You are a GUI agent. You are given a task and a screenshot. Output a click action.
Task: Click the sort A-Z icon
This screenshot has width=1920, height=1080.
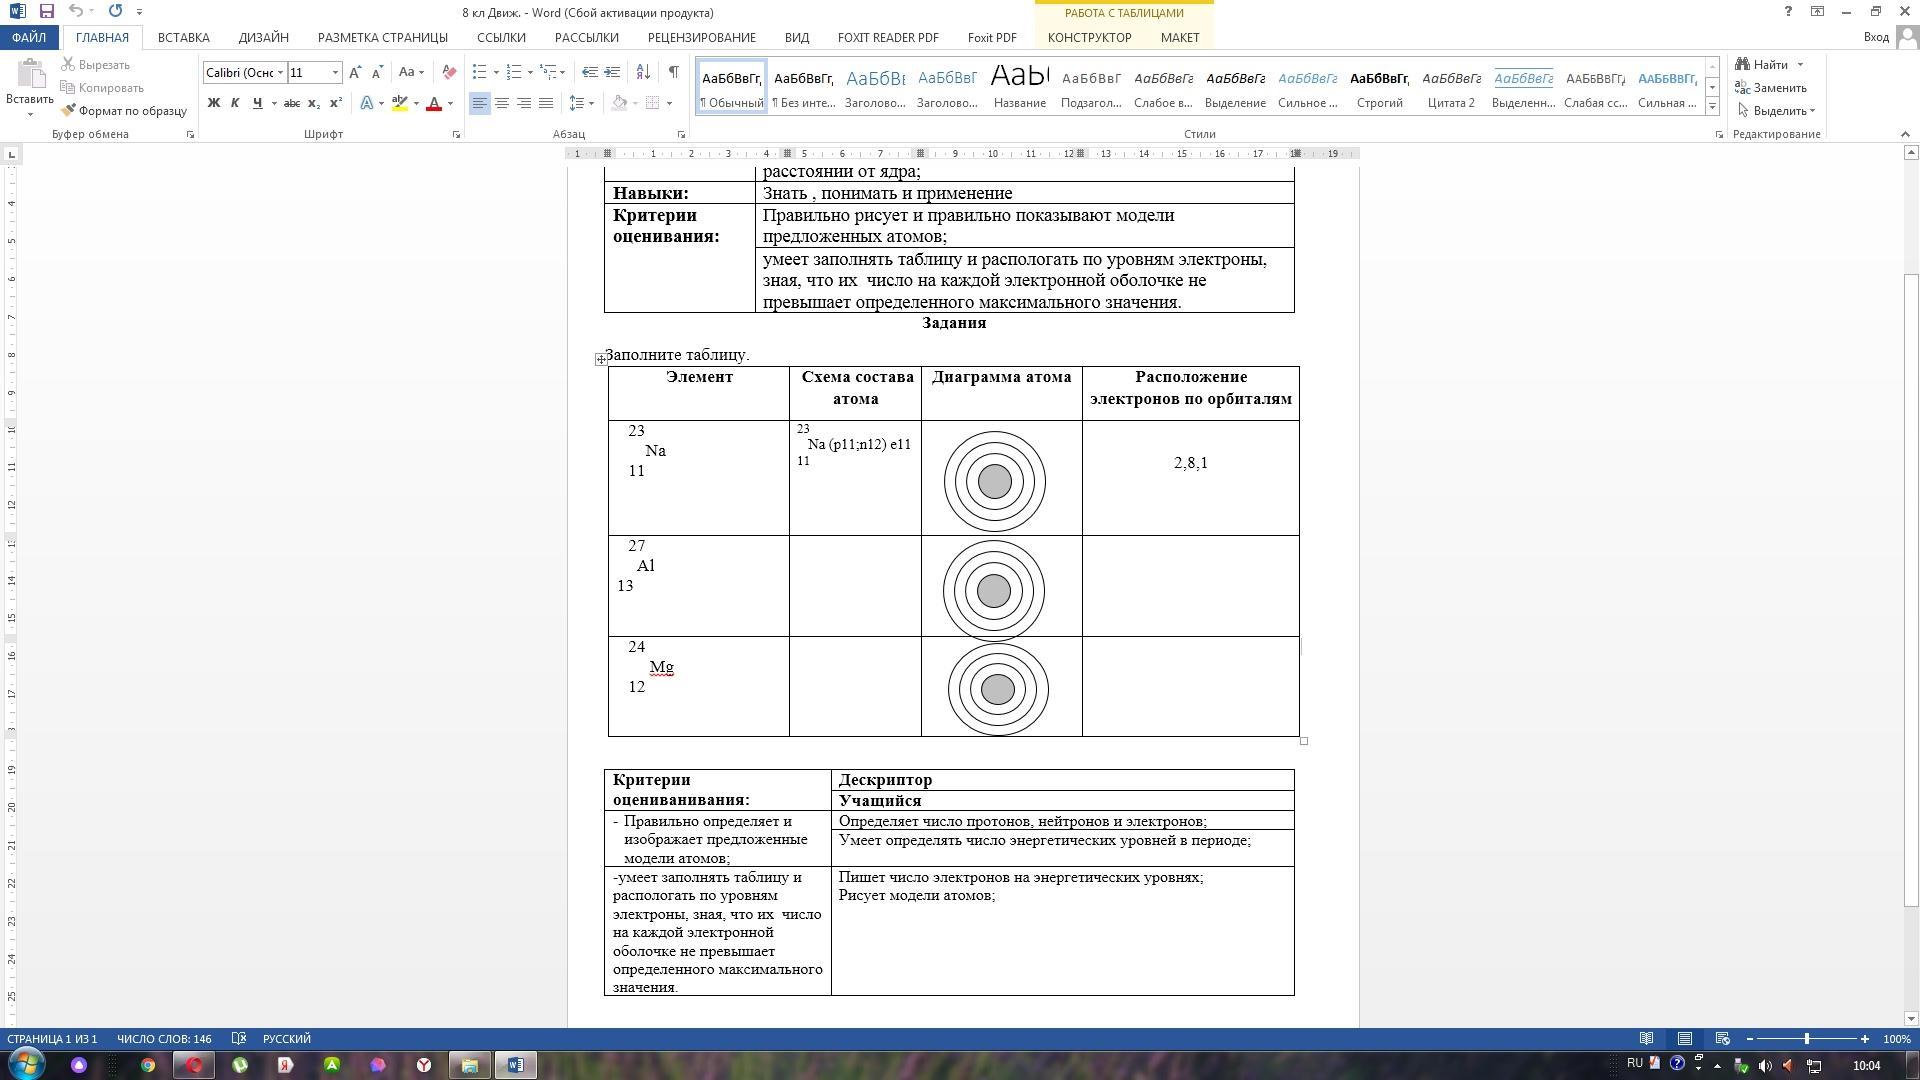click(x=643, y=72)
